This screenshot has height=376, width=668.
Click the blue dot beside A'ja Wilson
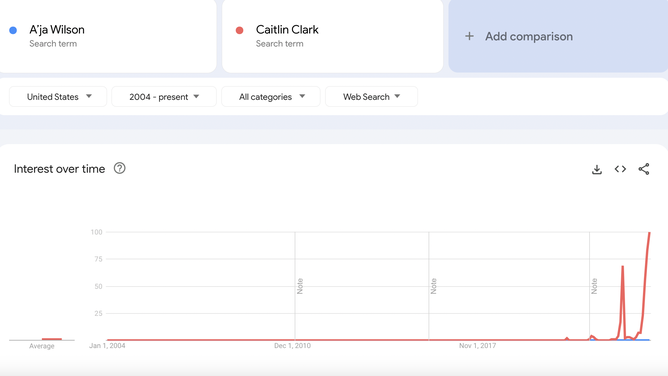click(x=13, y=30)
